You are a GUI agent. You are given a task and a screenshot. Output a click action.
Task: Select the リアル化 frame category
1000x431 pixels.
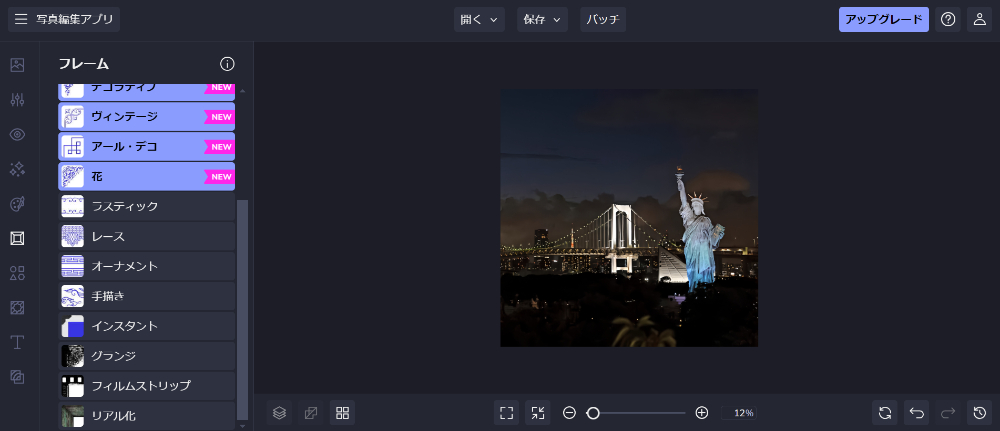point(147,416)
